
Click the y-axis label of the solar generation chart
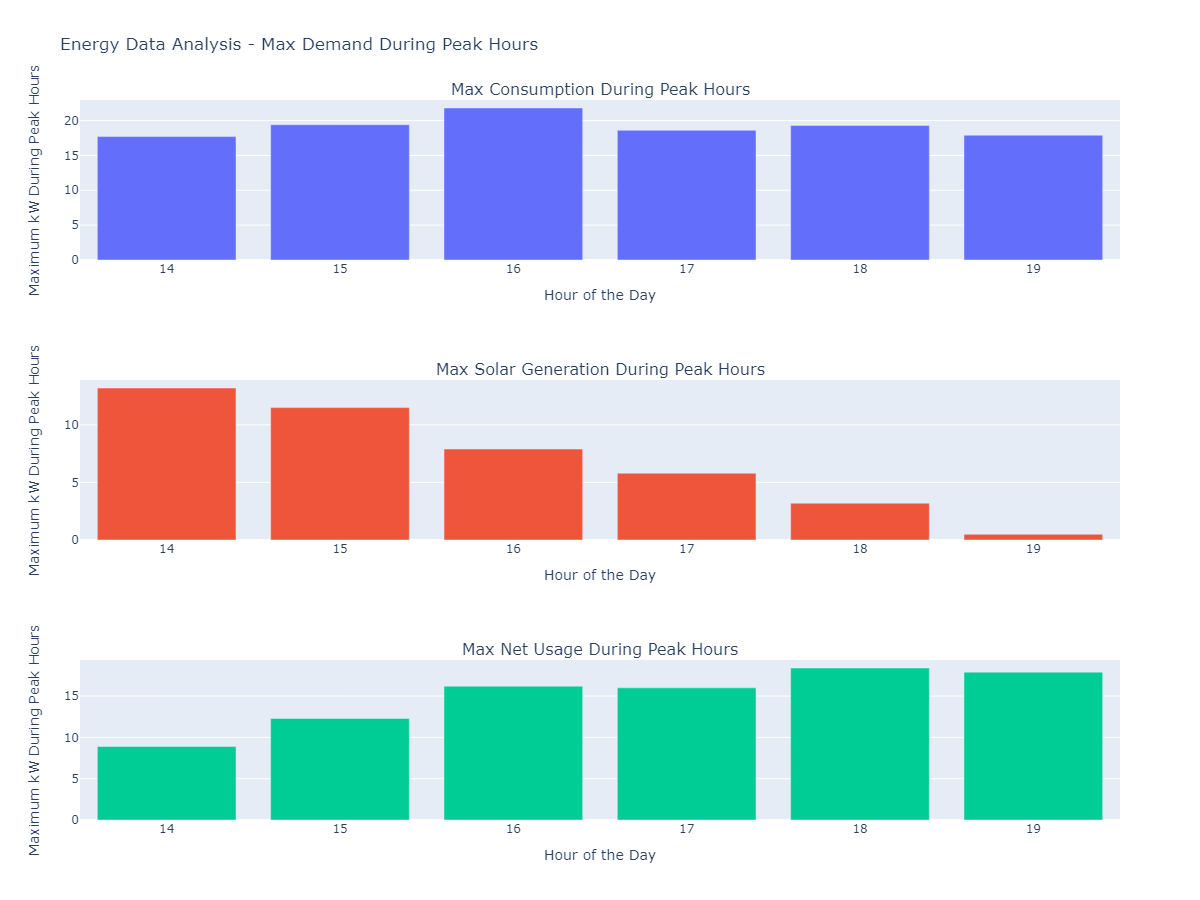pyautogui.click(x=35, y=460)
